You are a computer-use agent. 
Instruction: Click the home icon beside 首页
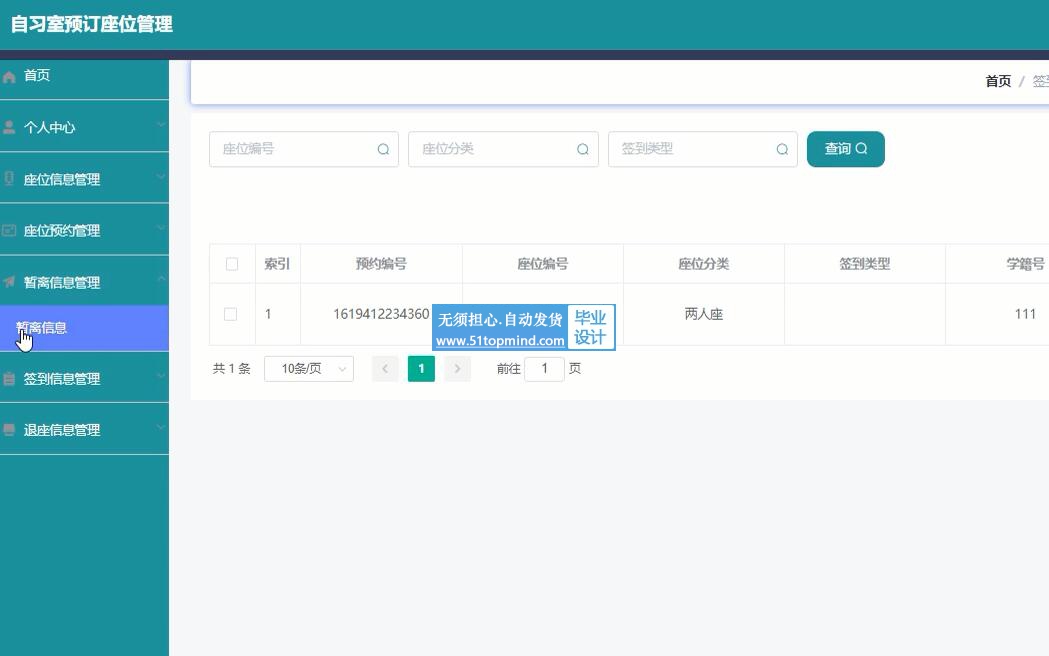coord(9,77)
